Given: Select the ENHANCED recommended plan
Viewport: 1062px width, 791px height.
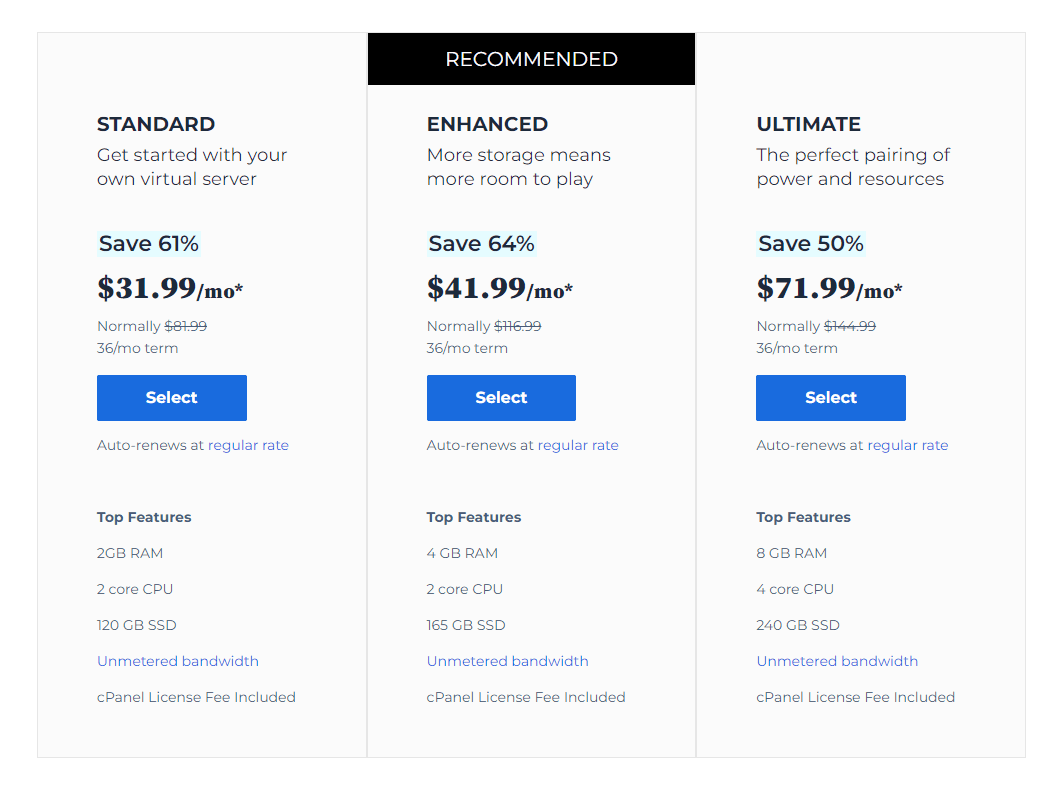Looking at the screenshot, I should point(501,397).
